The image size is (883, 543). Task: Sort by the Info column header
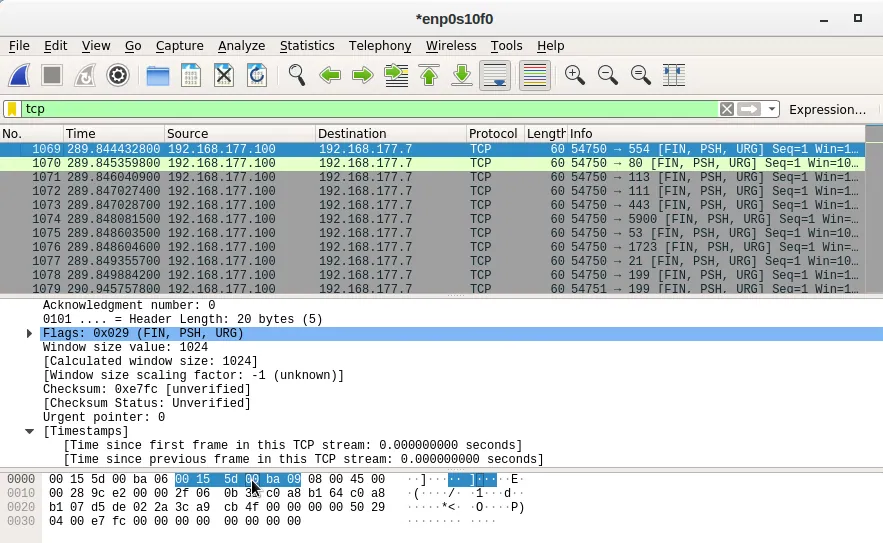(x=716, y=133)
